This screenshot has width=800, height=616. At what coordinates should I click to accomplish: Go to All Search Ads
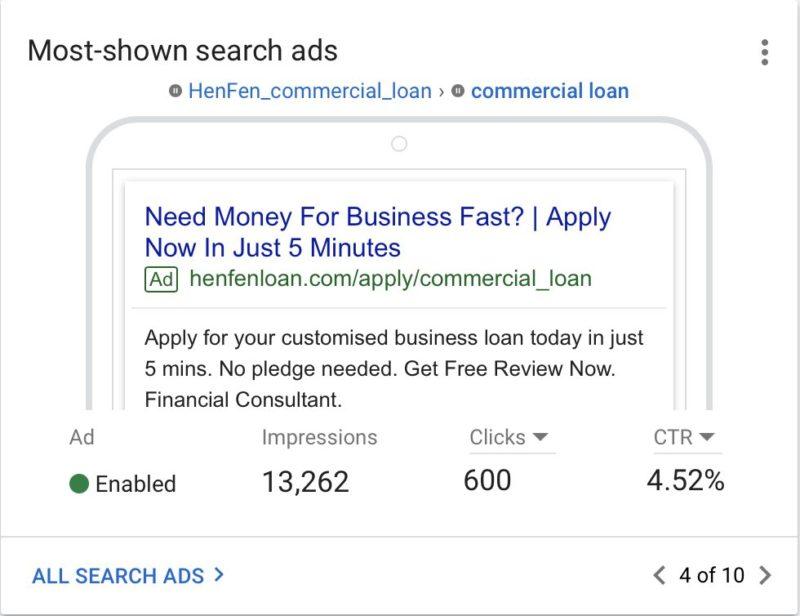(x=128, y=576)
